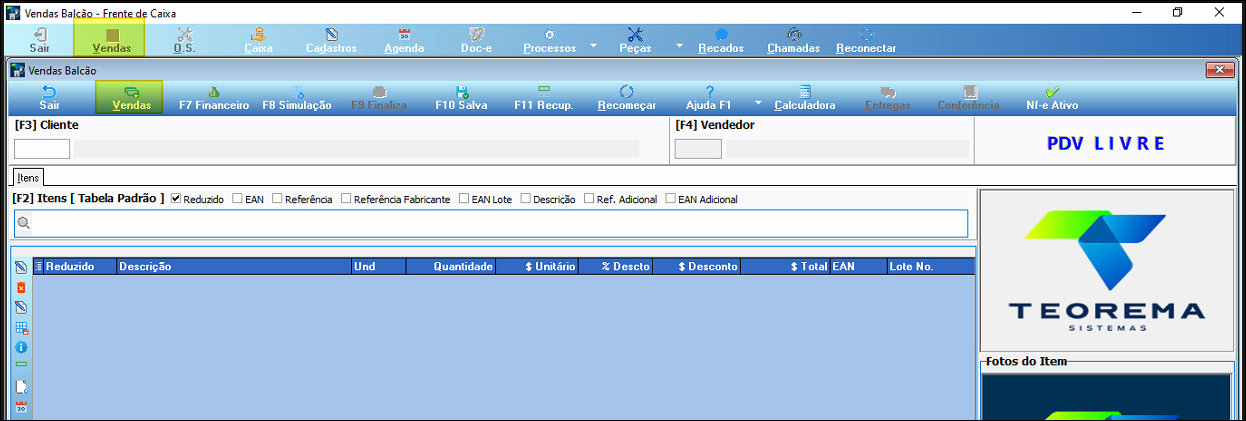The width and height of the screenshot is (1246, 421).
Task: Click Recomeçar to restart the sale
Action: (x=627, y=98)
